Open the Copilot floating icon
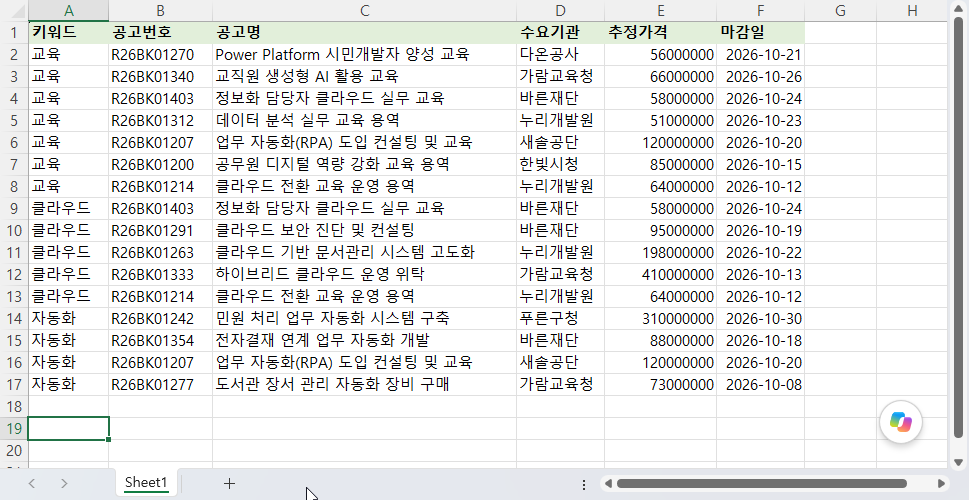 (900, 422)
